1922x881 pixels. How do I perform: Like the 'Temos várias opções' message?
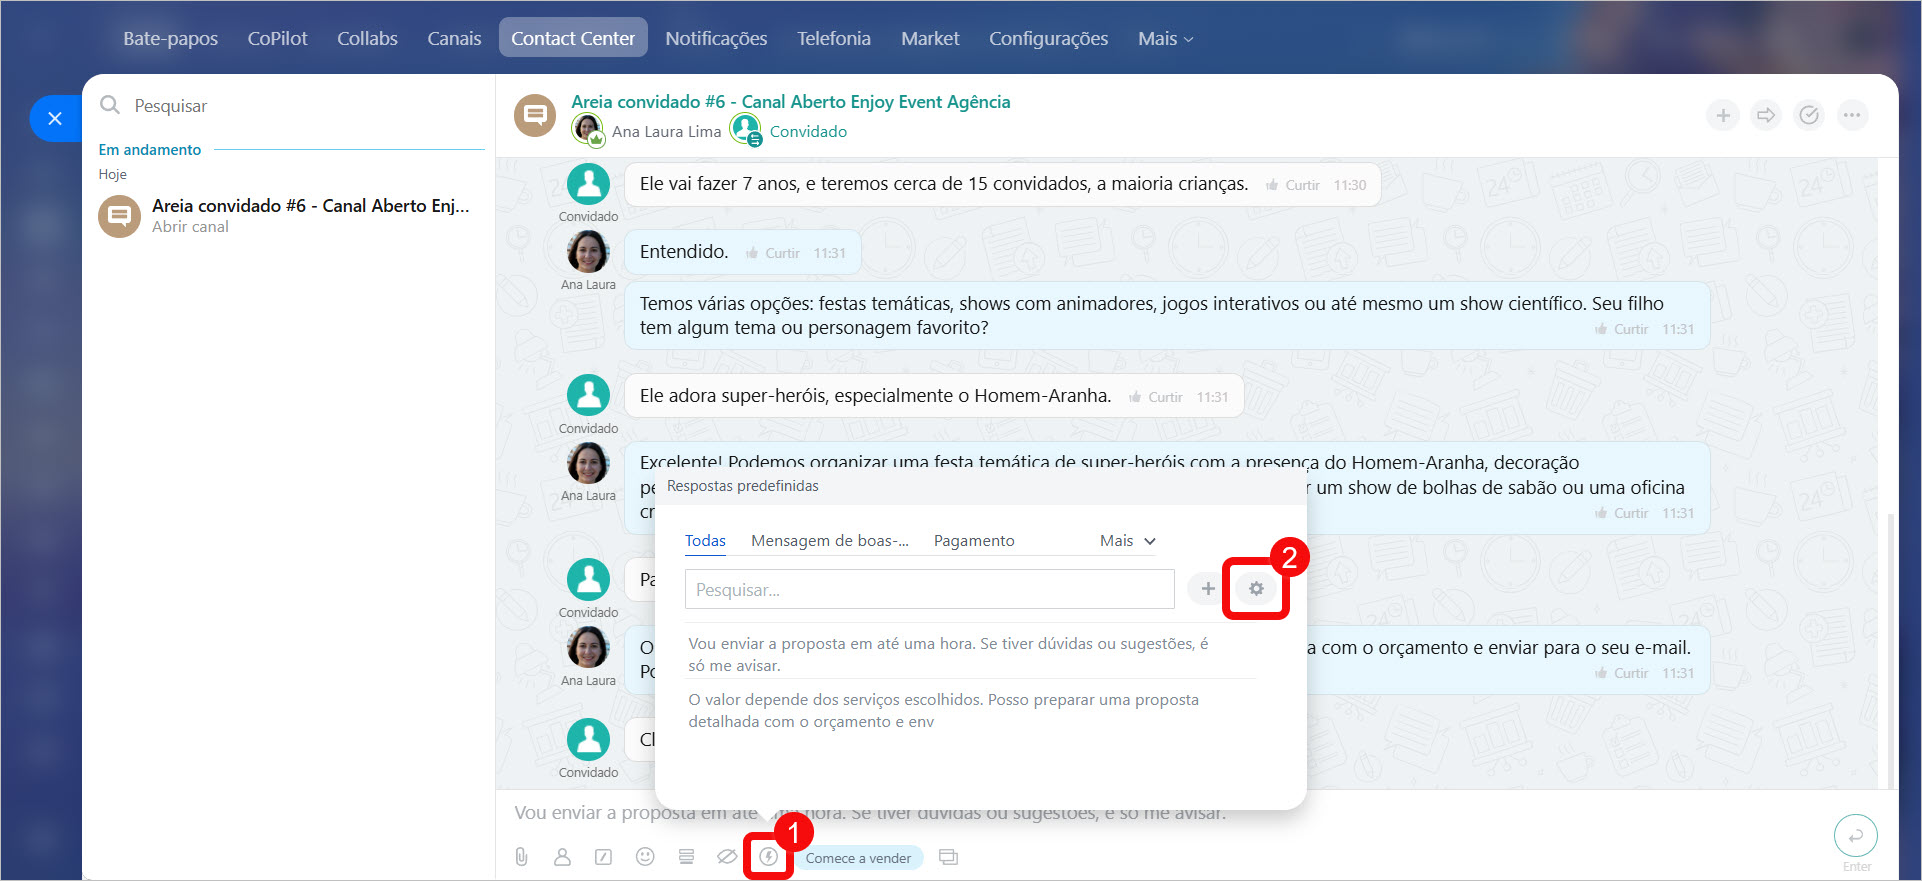click(x=1621, y=329)
